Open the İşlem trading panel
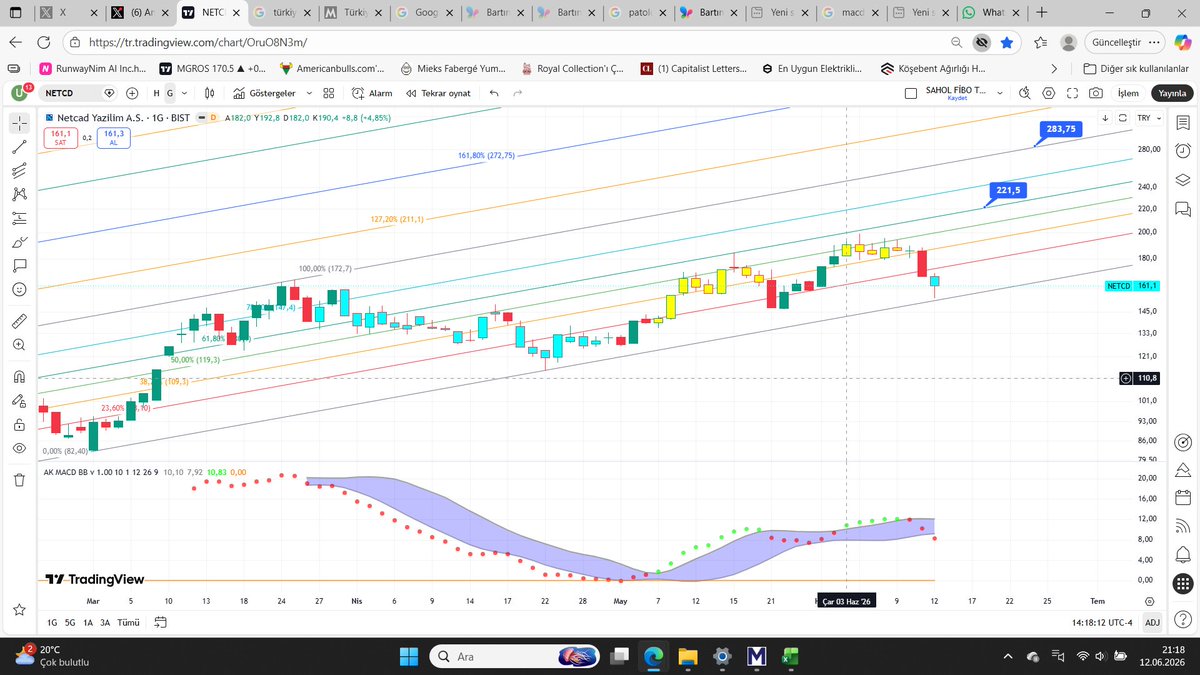Screen dimensions: 1200x675 coord(1128,92)
